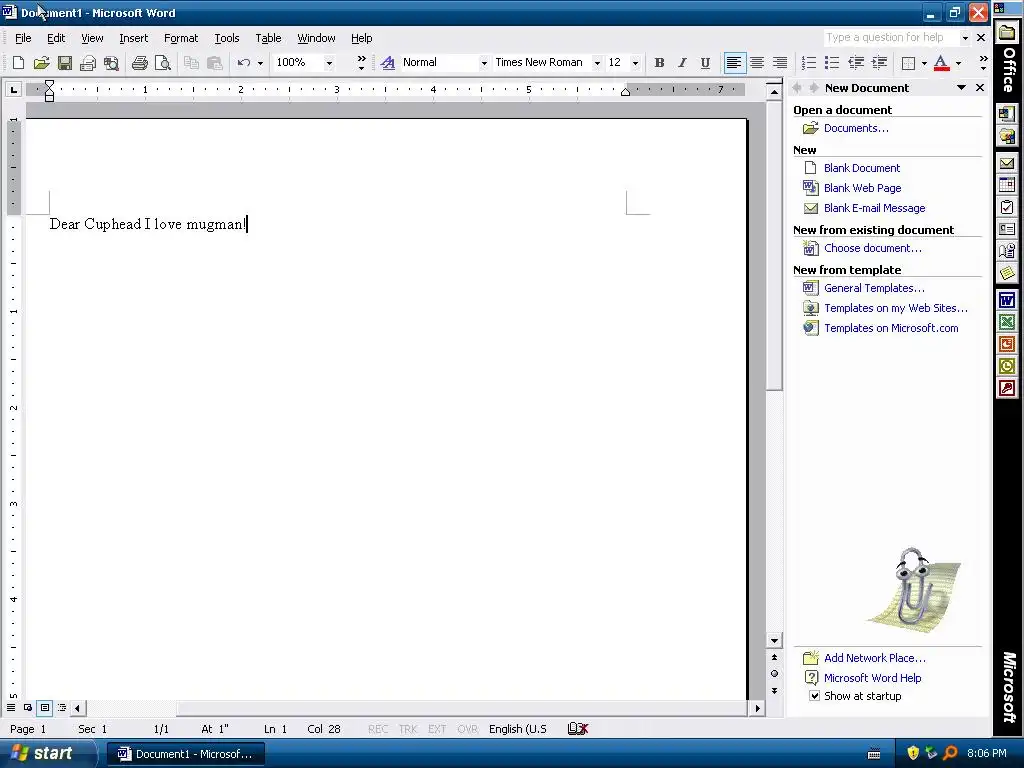
Task: Click the Excel icon on the Office shortcut bar
Action: [x=1006, y=322]
